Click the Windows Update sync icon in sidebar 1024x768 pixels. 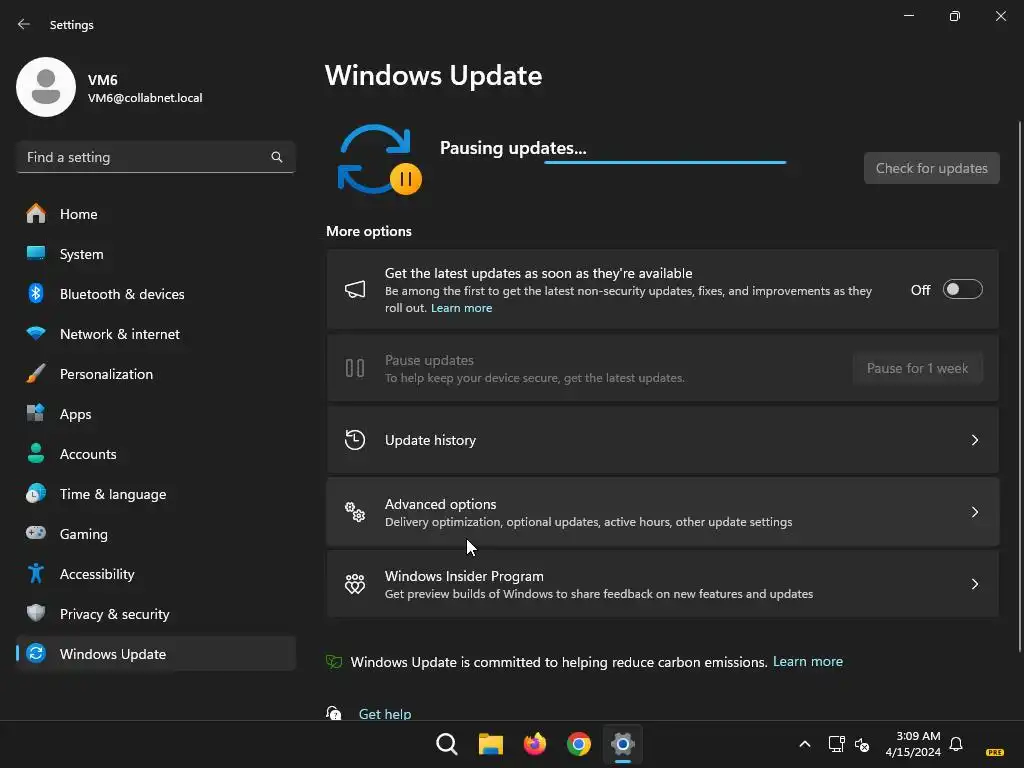[x=36, y=654]
